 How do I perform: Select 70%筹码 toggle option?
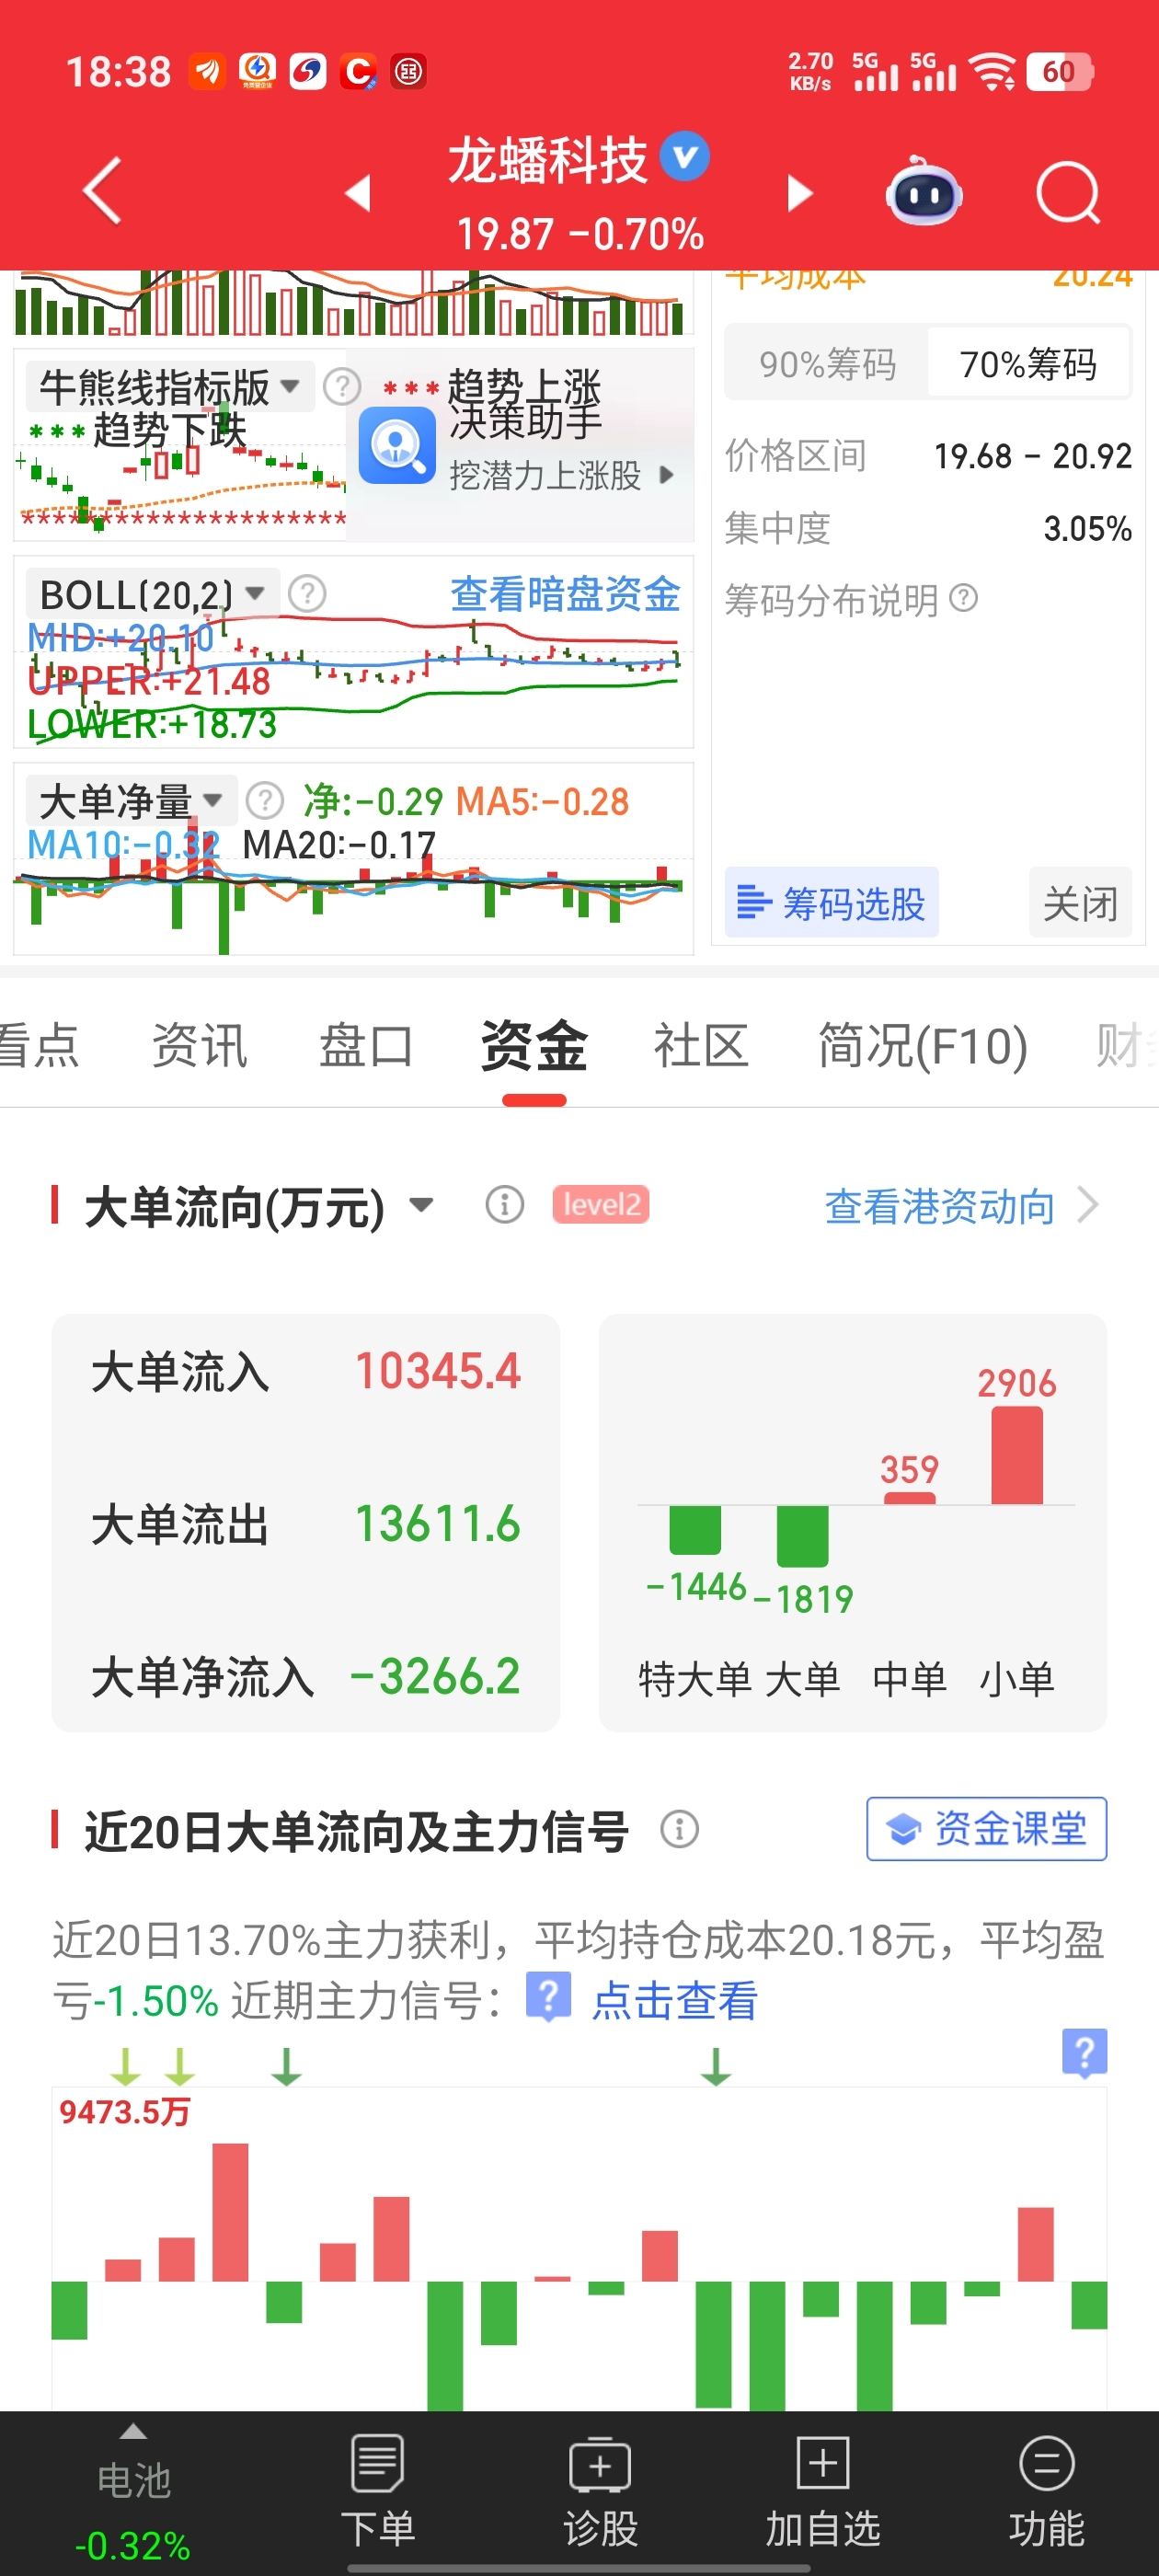click(x=1028, y=364)
